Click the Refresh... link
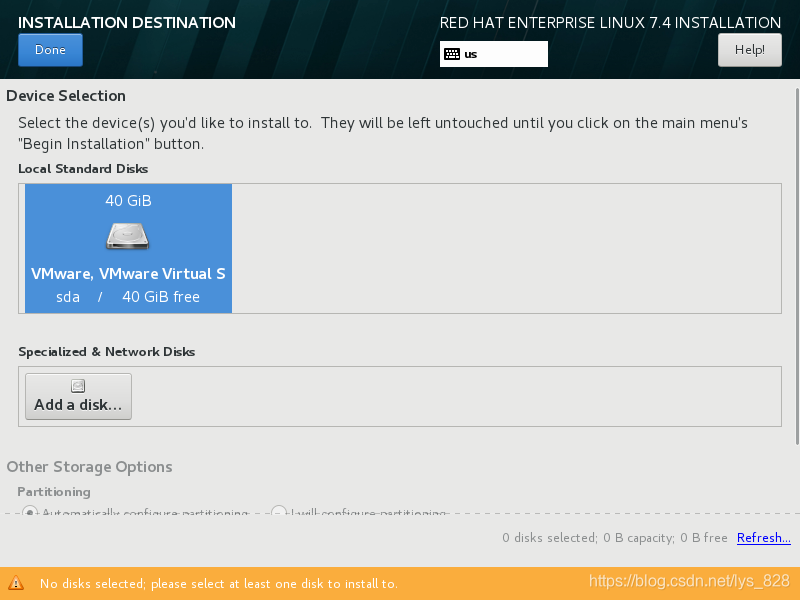This screenshot has height=600, width=800. (764, 538)
